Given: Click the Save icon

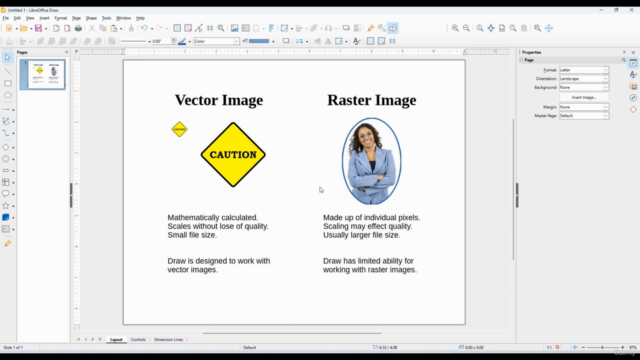Looking at the screenshot, I should tap(38, 28).
